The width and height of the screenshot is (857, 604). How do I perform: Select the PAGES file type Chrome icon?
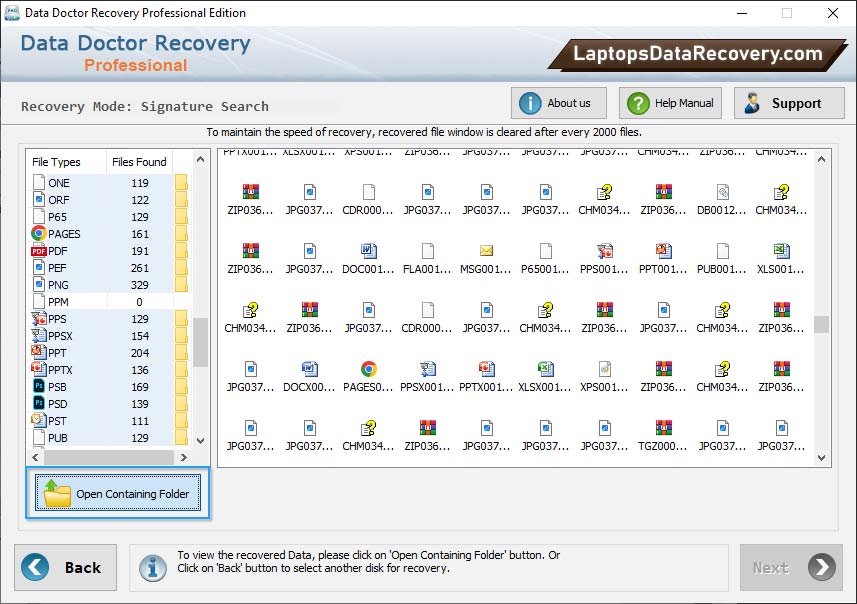[x=38, y=233]
